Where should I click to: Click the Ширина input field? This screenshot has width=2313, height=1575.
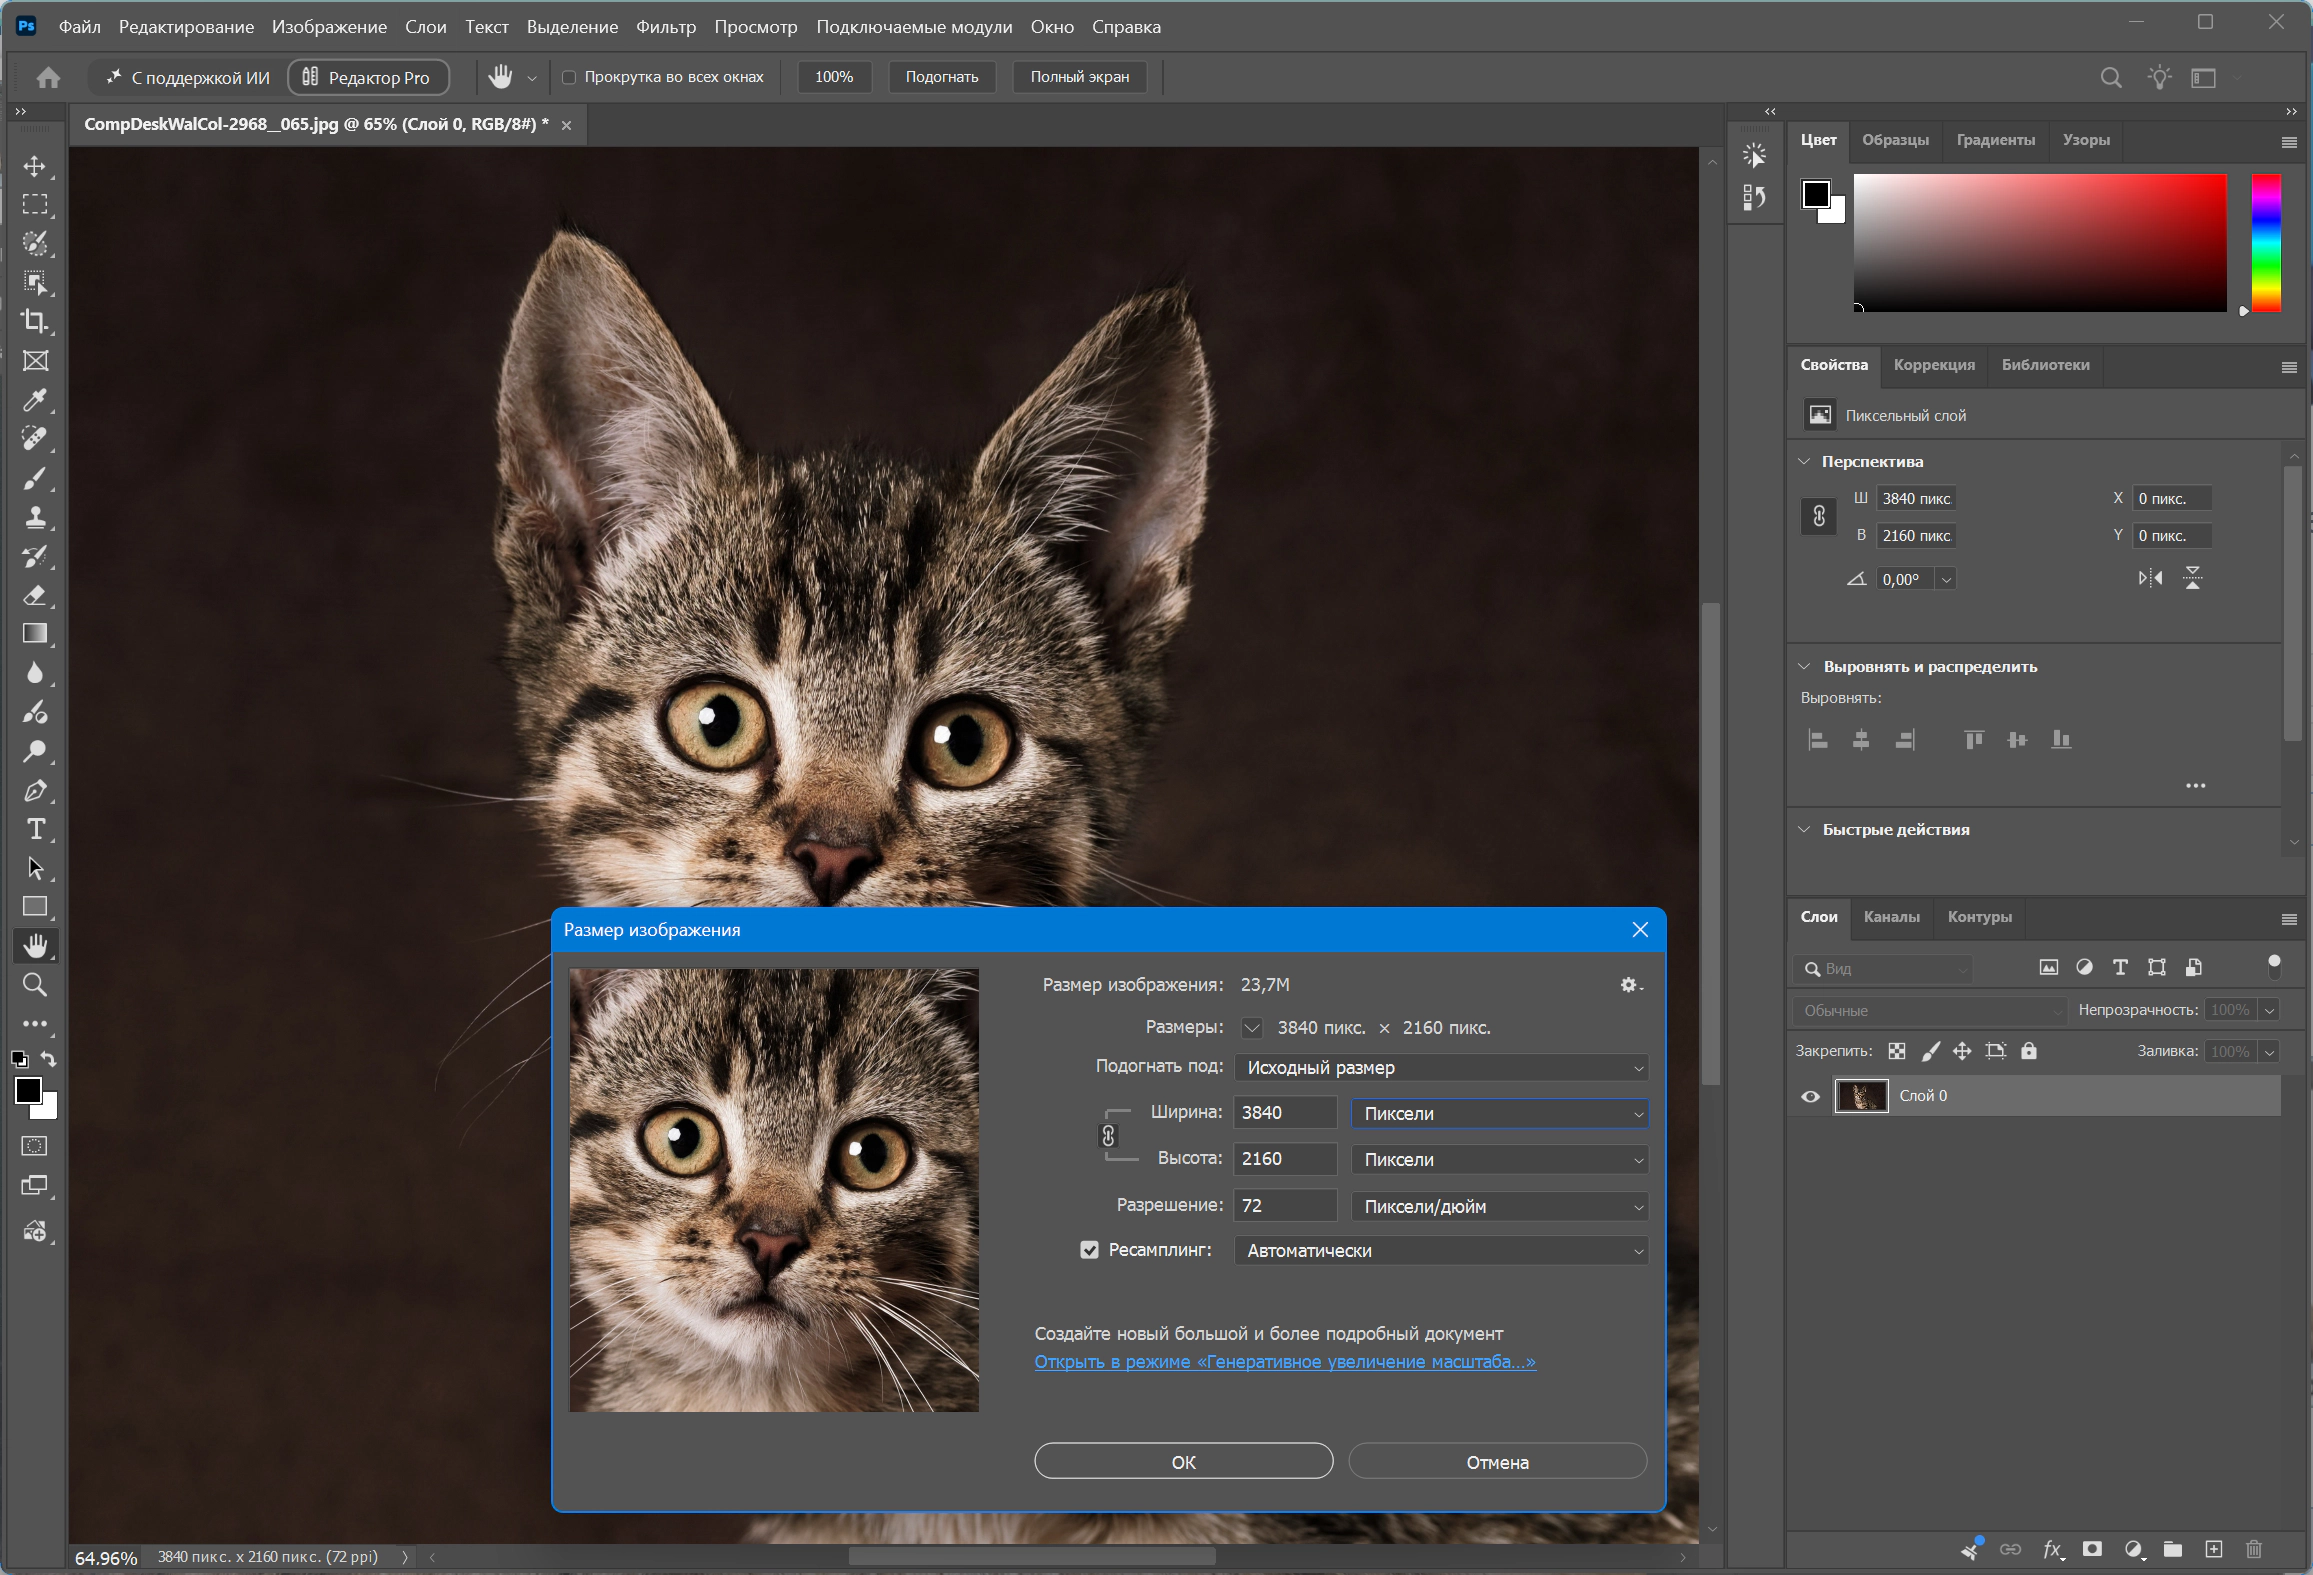pyautogui.click(x=1285, y=1113)
